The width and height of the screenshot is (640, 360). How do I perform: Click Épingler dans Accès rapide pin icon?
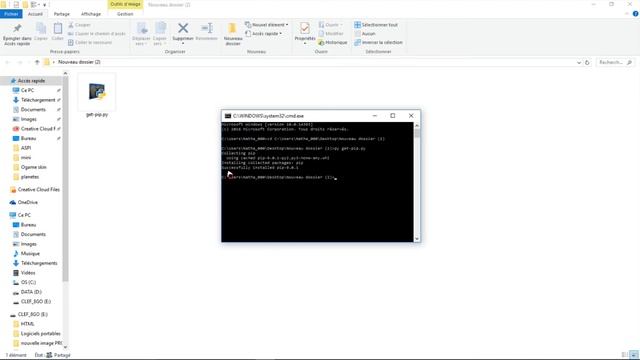coord(17,28)
